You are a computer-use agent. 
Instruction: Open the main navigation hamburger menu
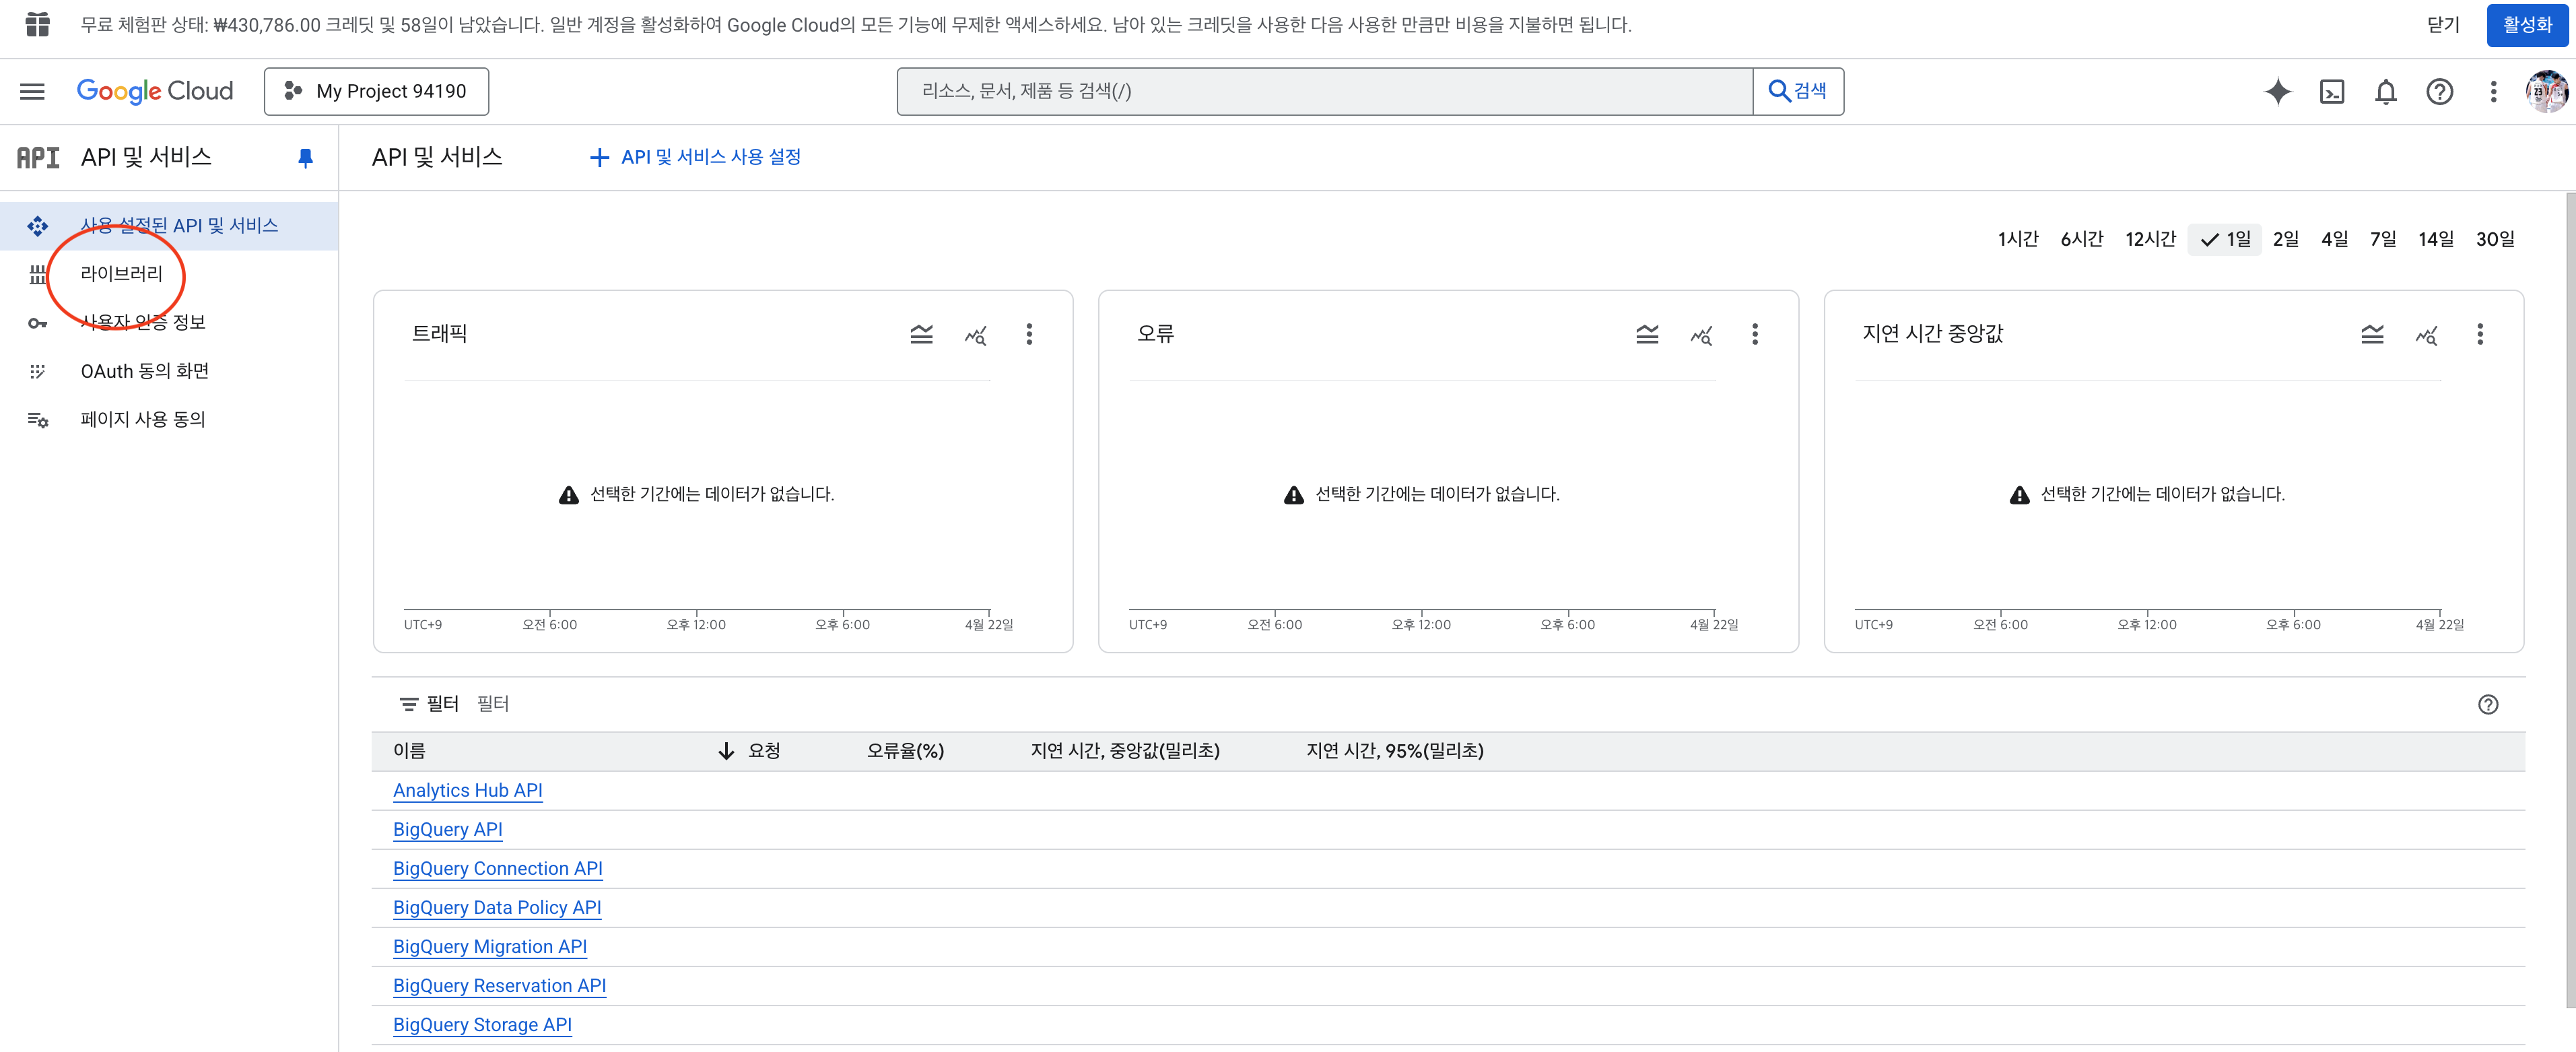click(x=32, y=91)
